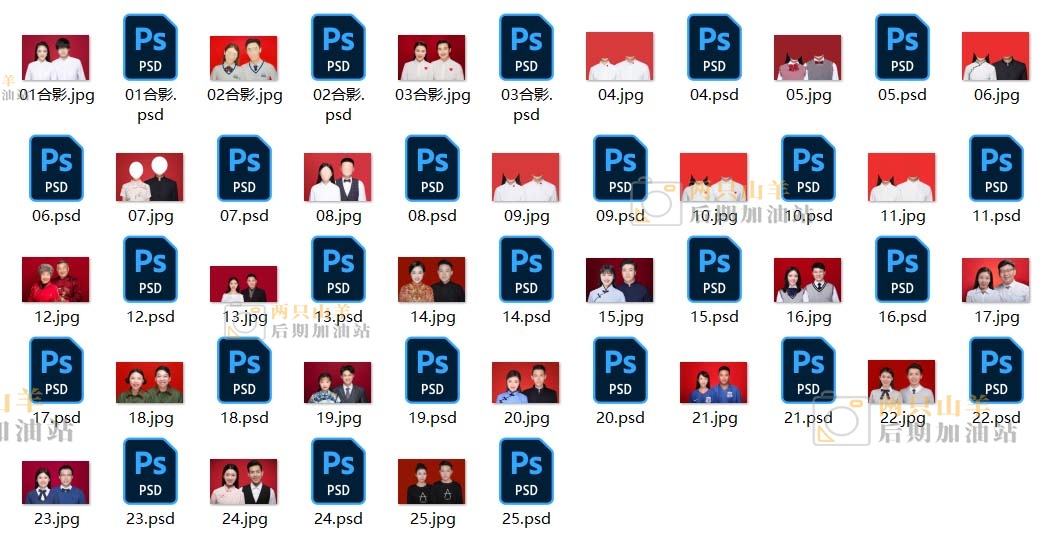Screen dimensions: 1040x533
Task: Click the 02合影.psd file icon
Action: [338, 48]
